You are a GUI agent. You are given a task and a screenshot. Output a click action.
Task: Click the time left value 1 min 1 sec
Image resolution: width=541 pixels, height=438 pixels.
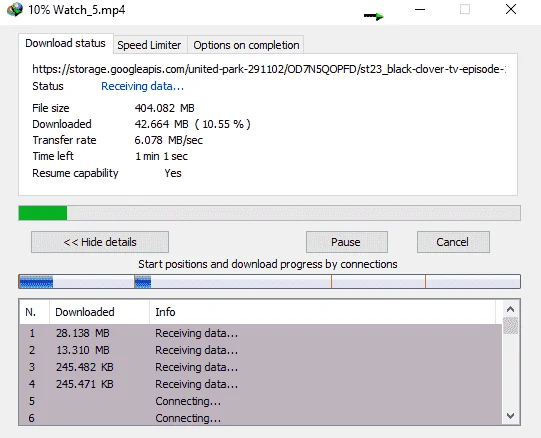[161, 156]
